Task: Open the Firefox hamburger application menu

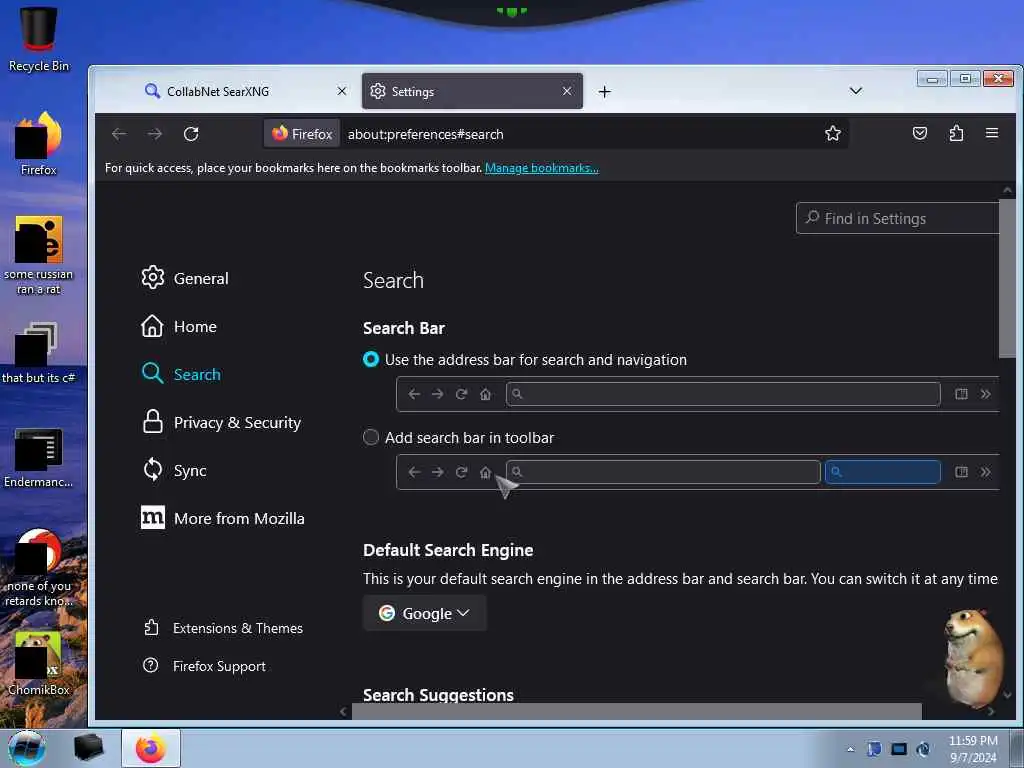Action: point(992,133)
